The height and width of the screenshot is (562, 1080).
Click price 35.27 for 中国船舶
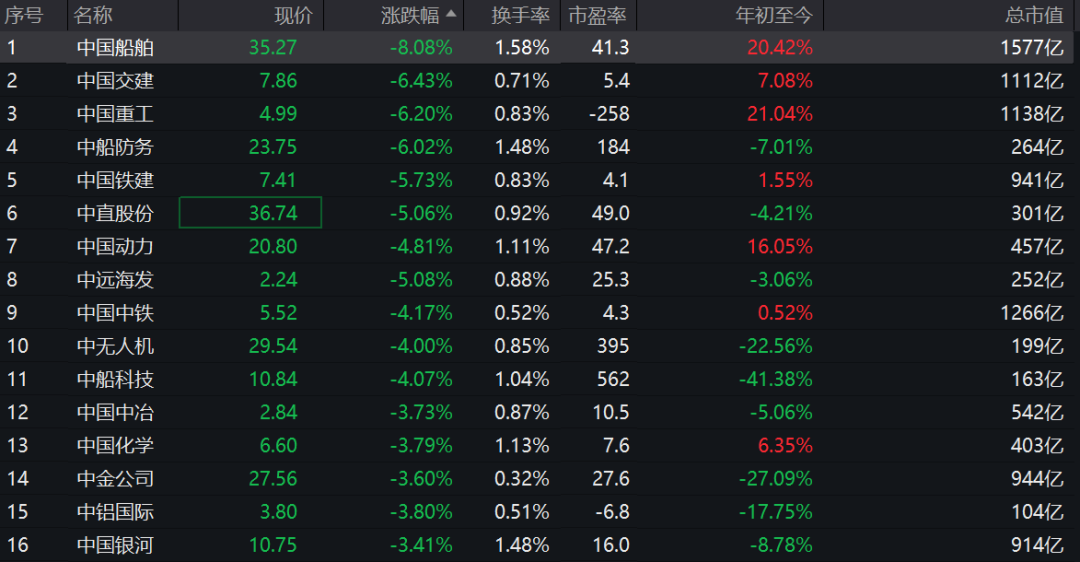273,48
